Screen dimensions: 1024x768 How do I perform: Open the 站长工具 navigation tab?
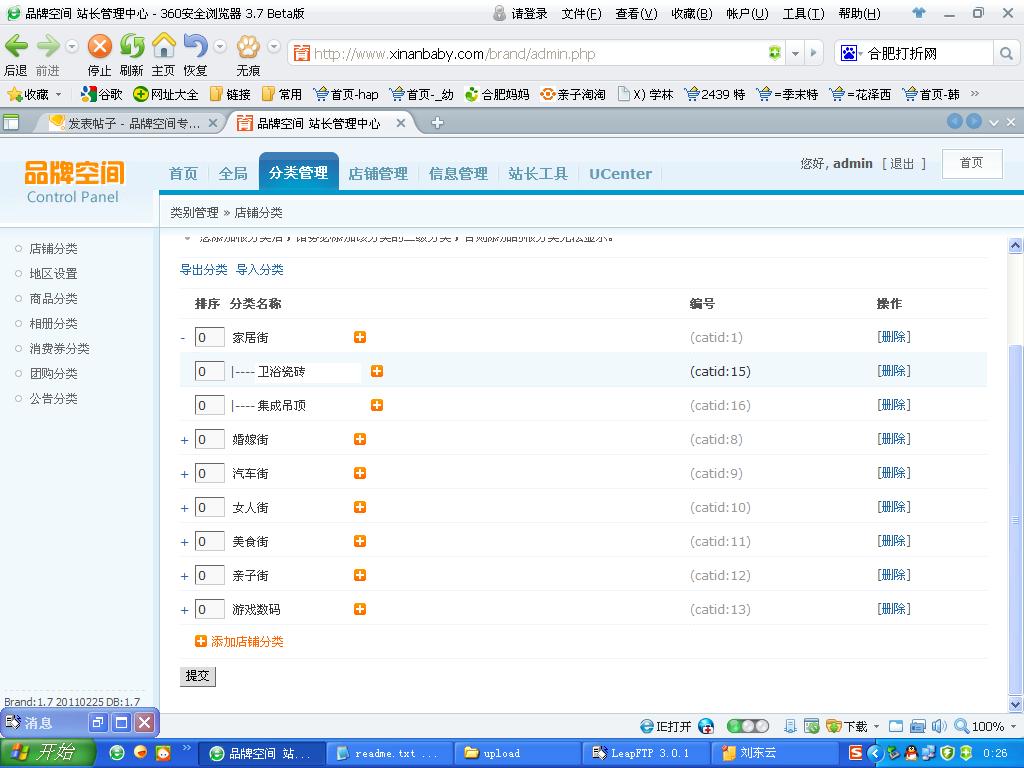tap(537, 173)
